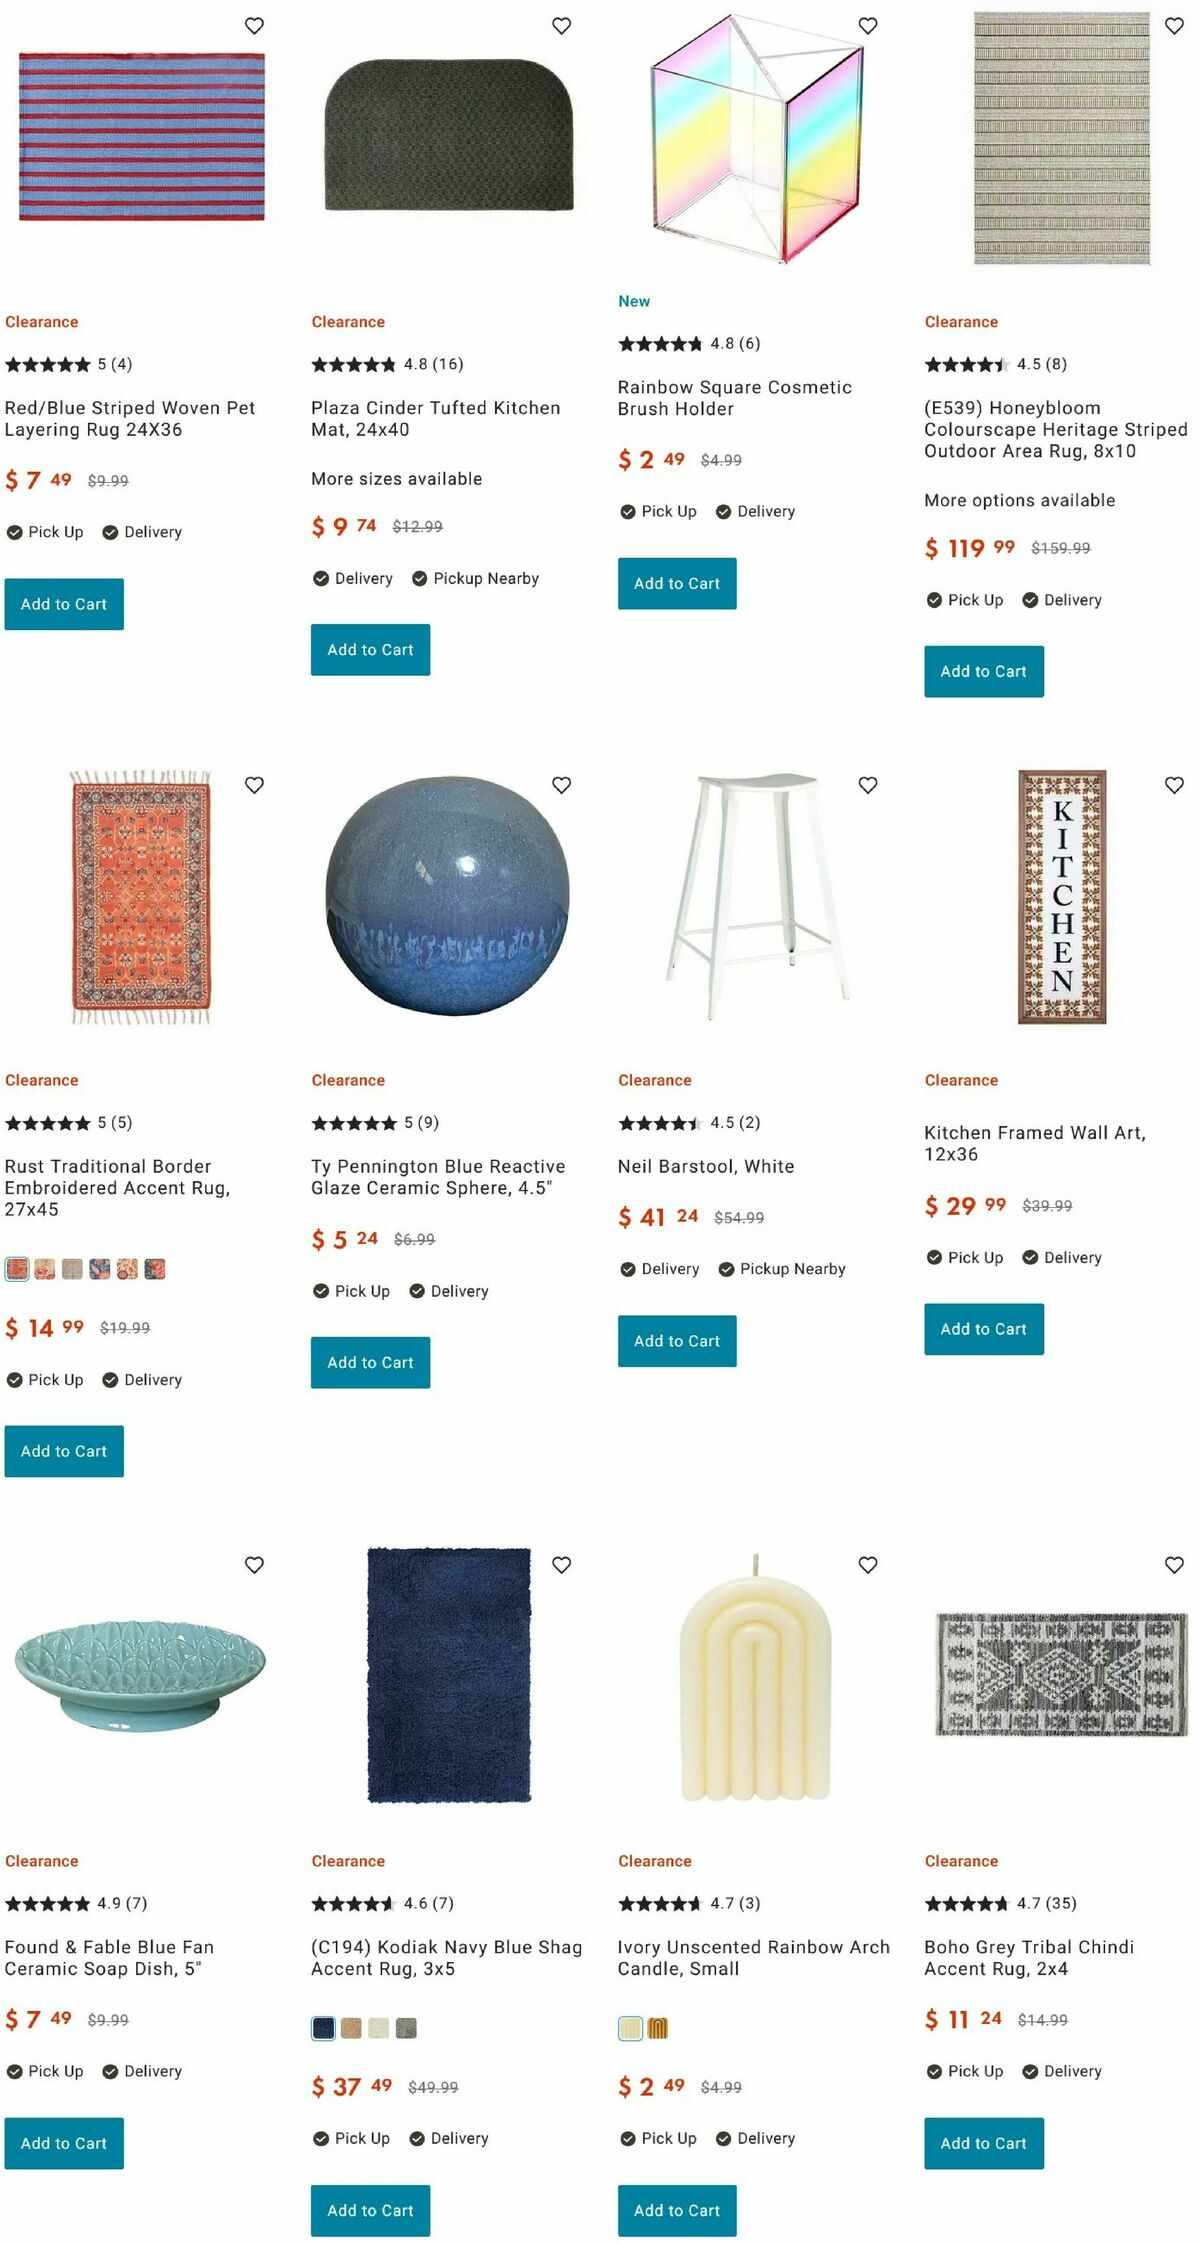Favorite the Honeybloom Heritage Striped Outdoor Rug
Viewport: 1200px width, 2244px height.
pos(1174,26)
